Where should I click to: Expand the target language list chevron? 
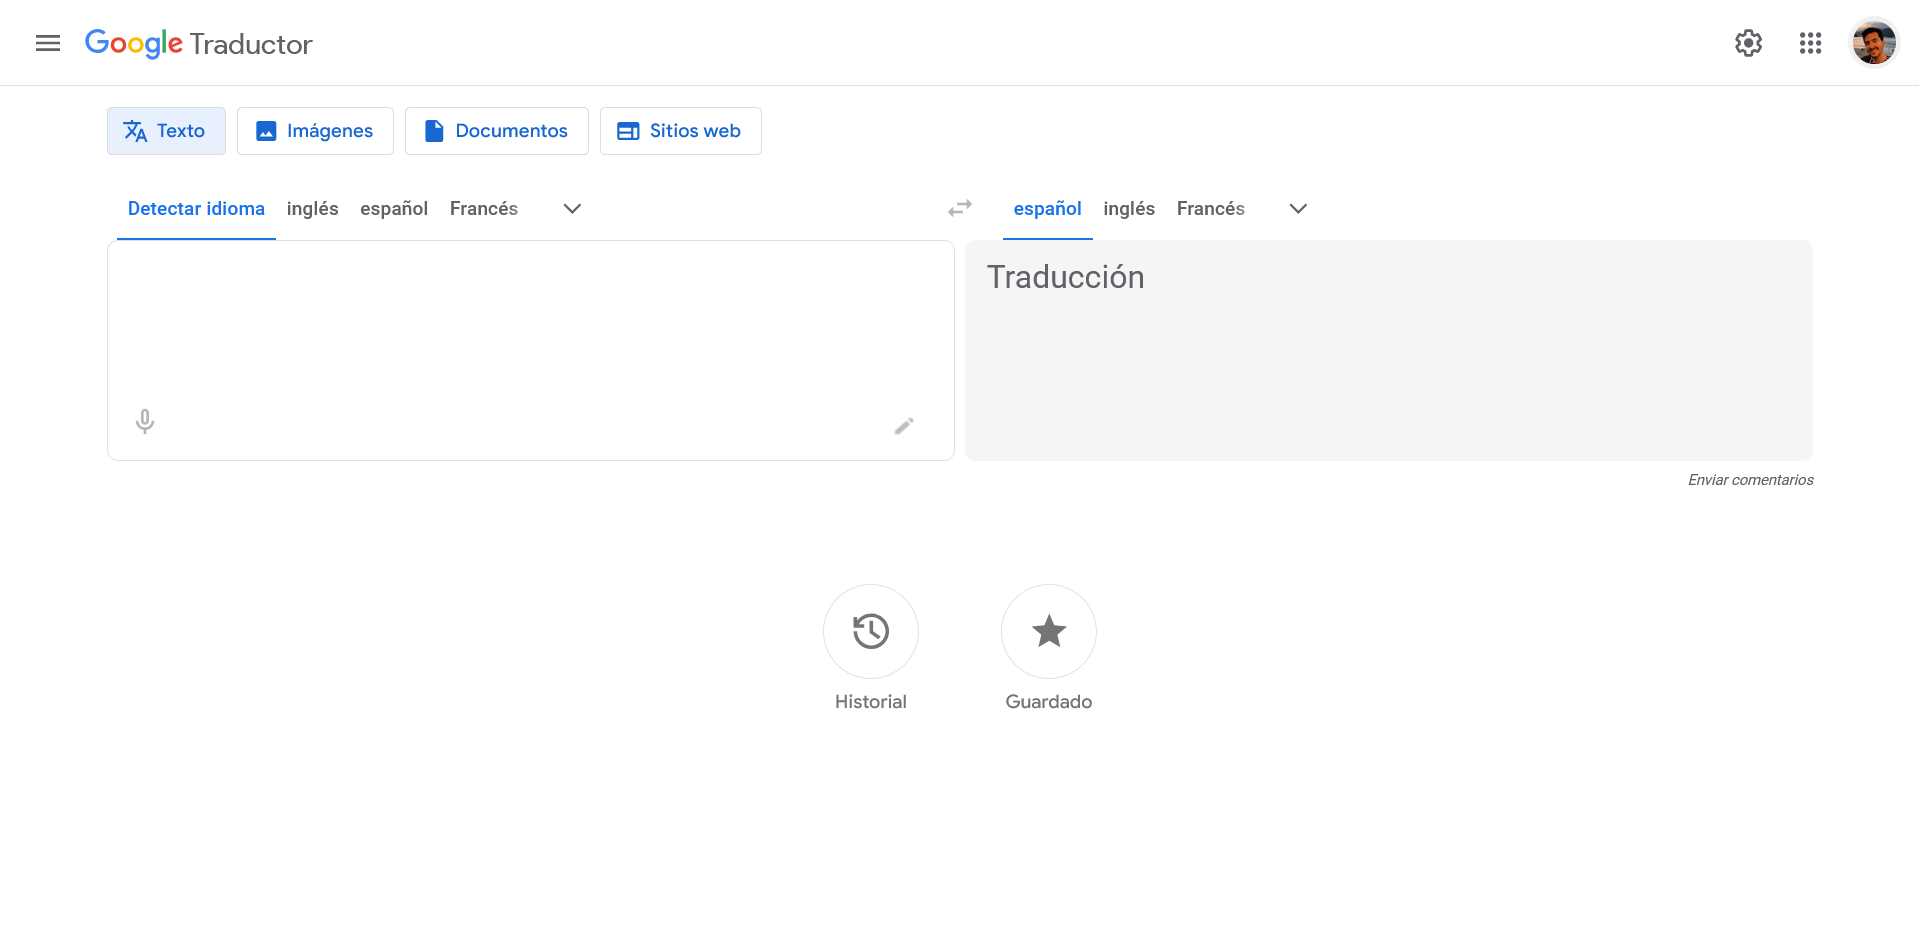(1297, 208)
